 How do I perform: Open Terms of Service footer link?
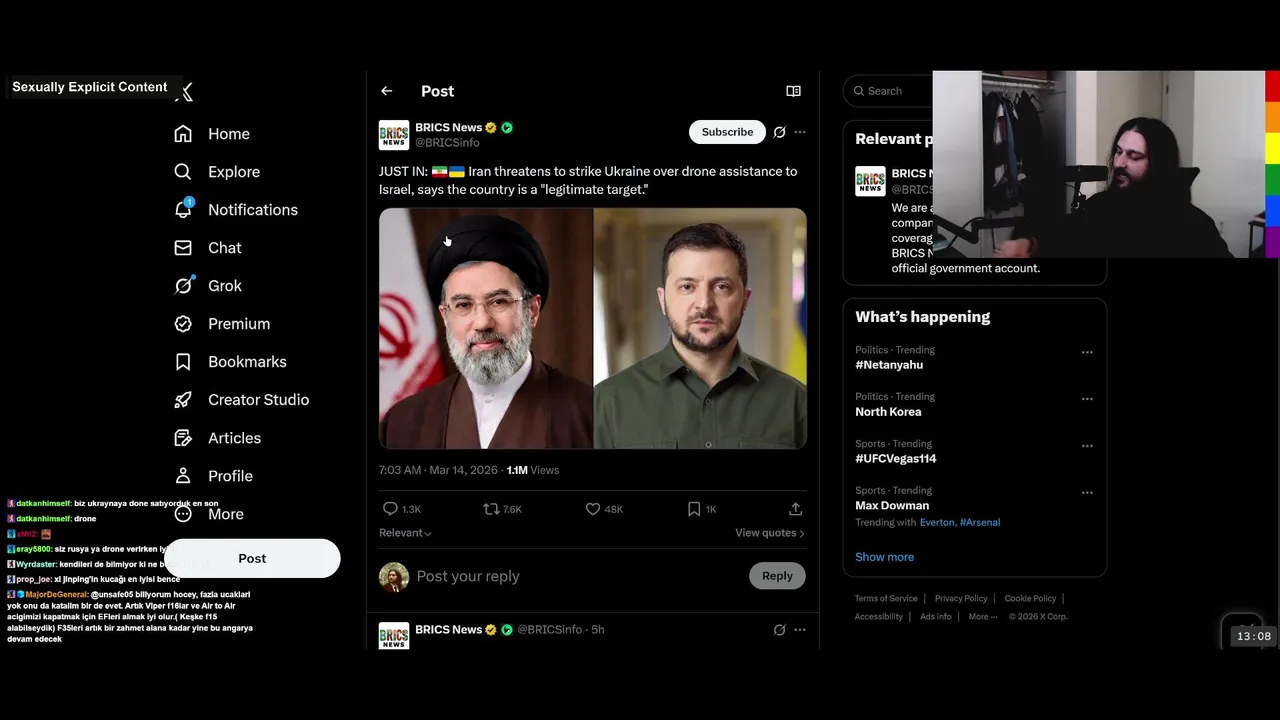[x=886, y=599]
